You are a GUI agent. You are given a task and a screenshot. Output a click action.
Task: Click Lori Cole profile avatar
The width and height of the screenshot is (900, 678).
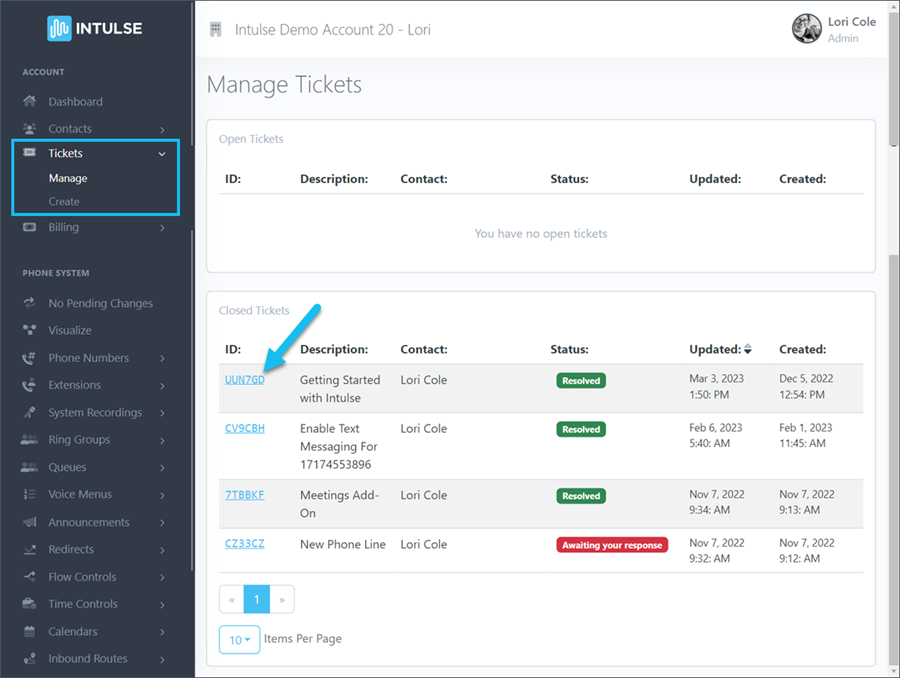coord(806,29)
